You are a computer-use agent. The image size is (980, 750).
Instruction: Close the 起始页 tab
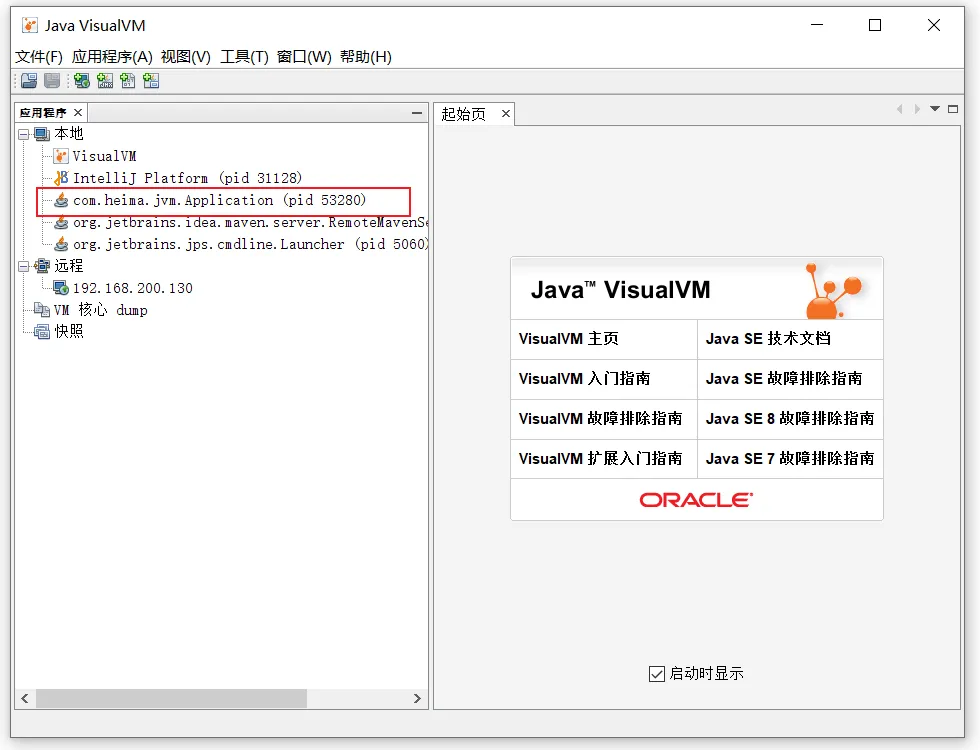point(506,114)
